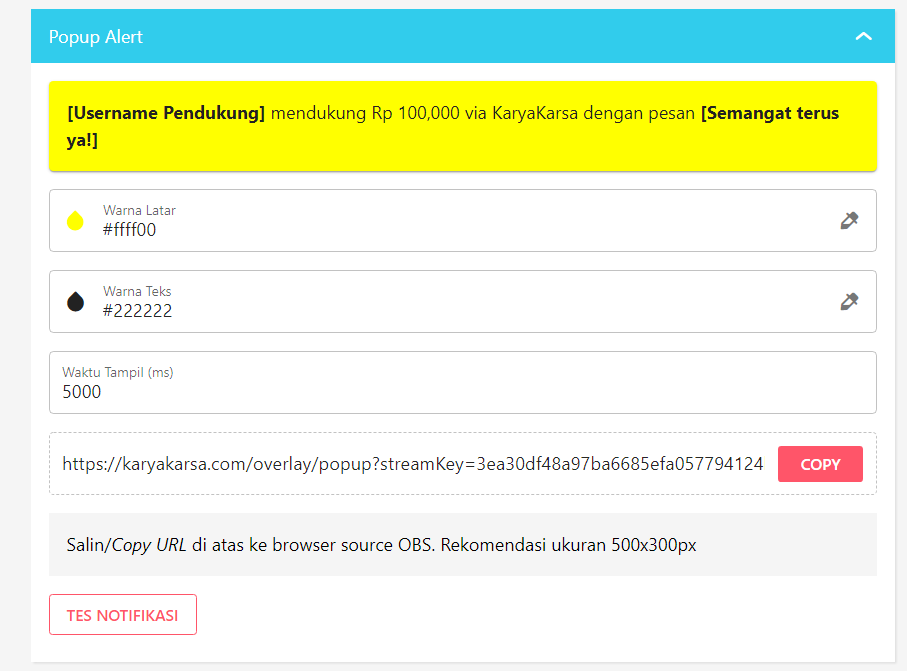This screenshot has height=671, width=907.
Task: Select the karyakarsa overlay popup URL text
Action: tap(412, 464)
